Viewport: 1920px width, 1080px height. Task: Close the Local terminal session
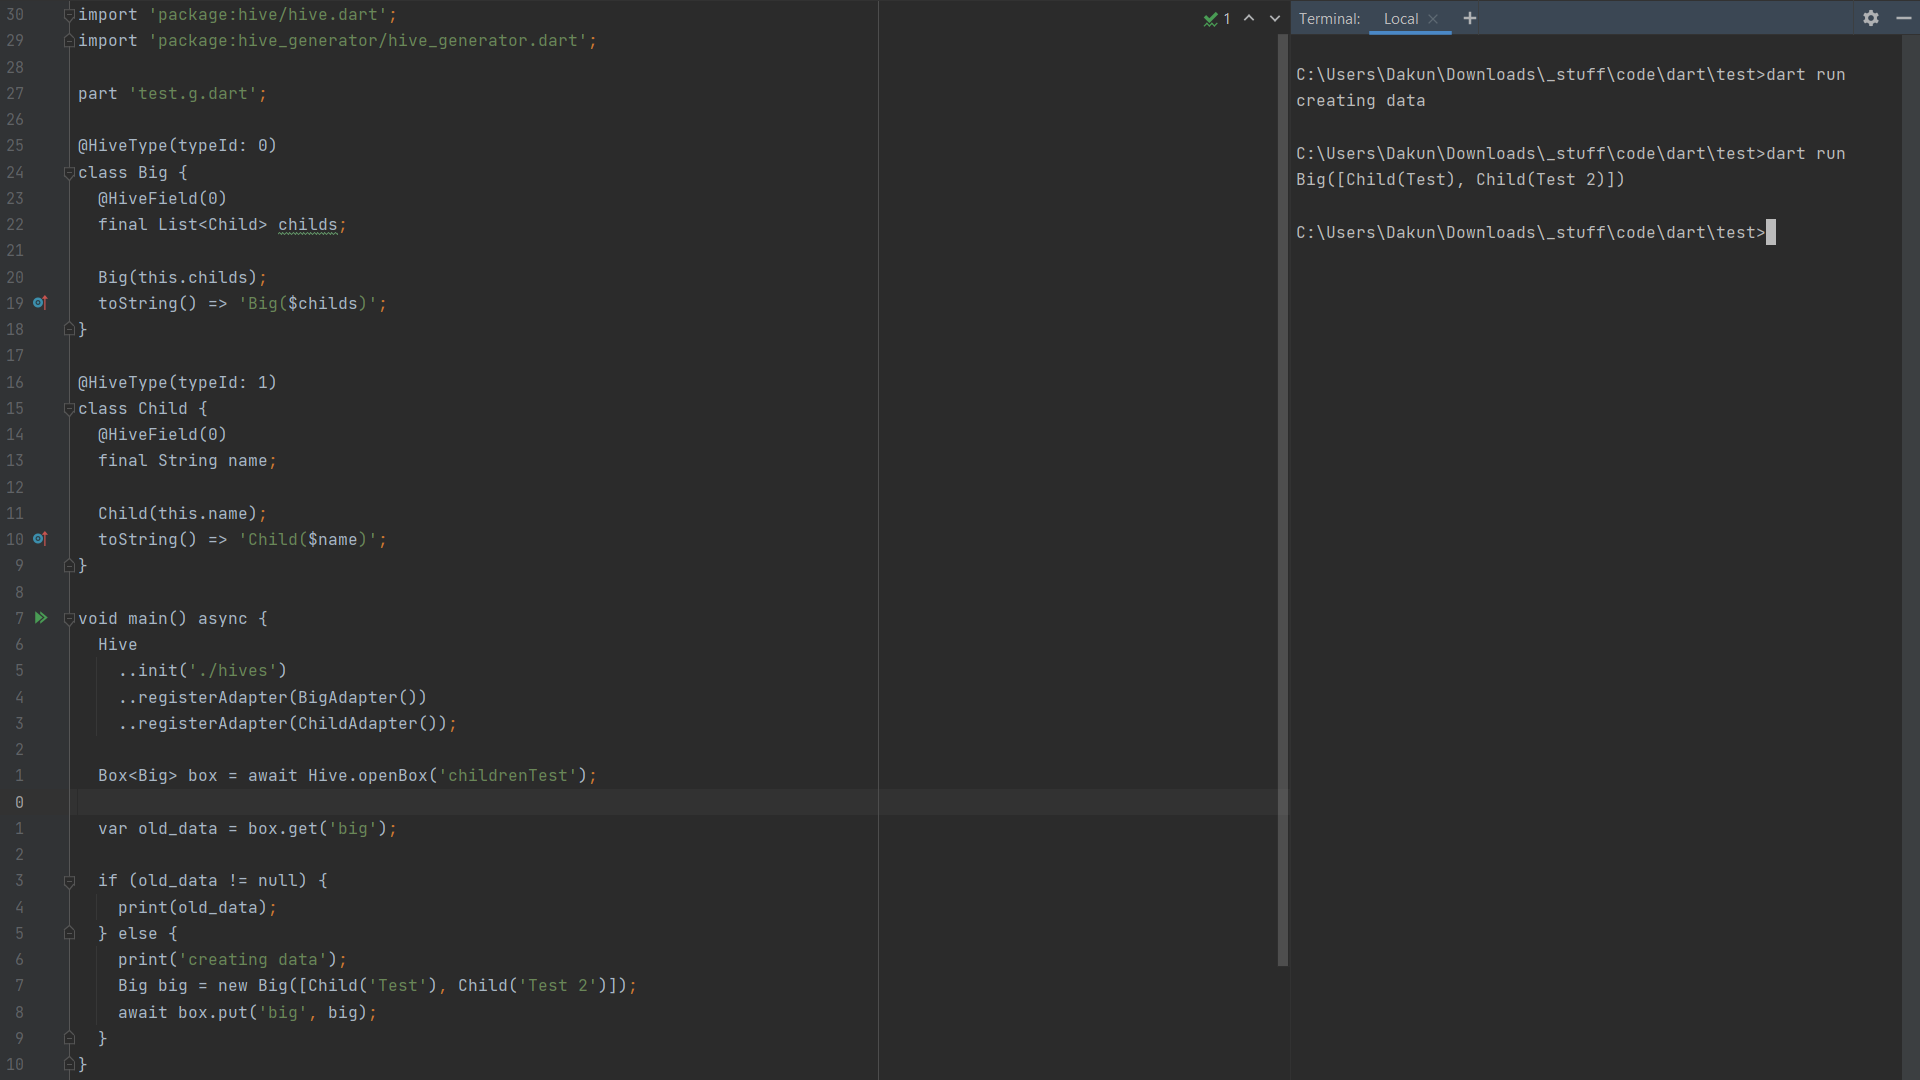coord(1434,18)
